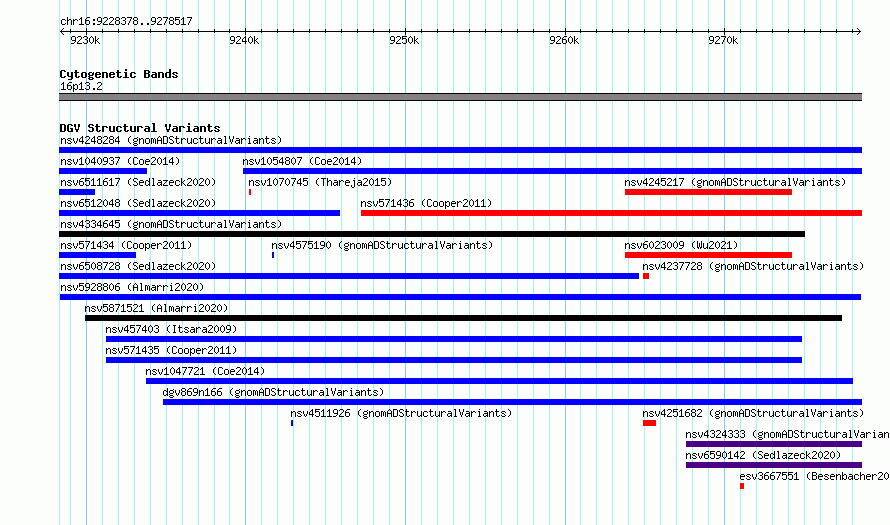Screen dimensions: 890x525
Task: Open nsv4245217 gnomADStructuralVariants label
Action: pos(735,182)
